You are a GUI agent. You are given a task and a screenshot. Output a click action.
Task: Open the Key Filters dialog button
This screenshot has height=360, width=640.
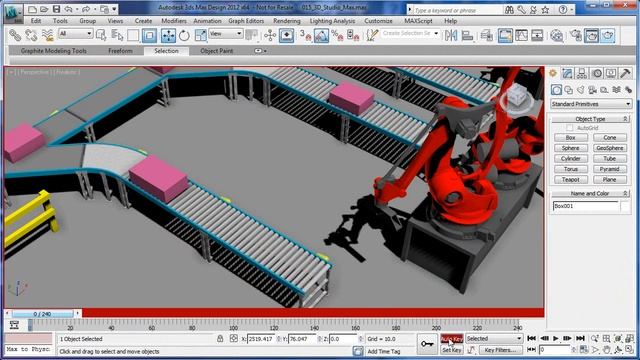(500, 350)
